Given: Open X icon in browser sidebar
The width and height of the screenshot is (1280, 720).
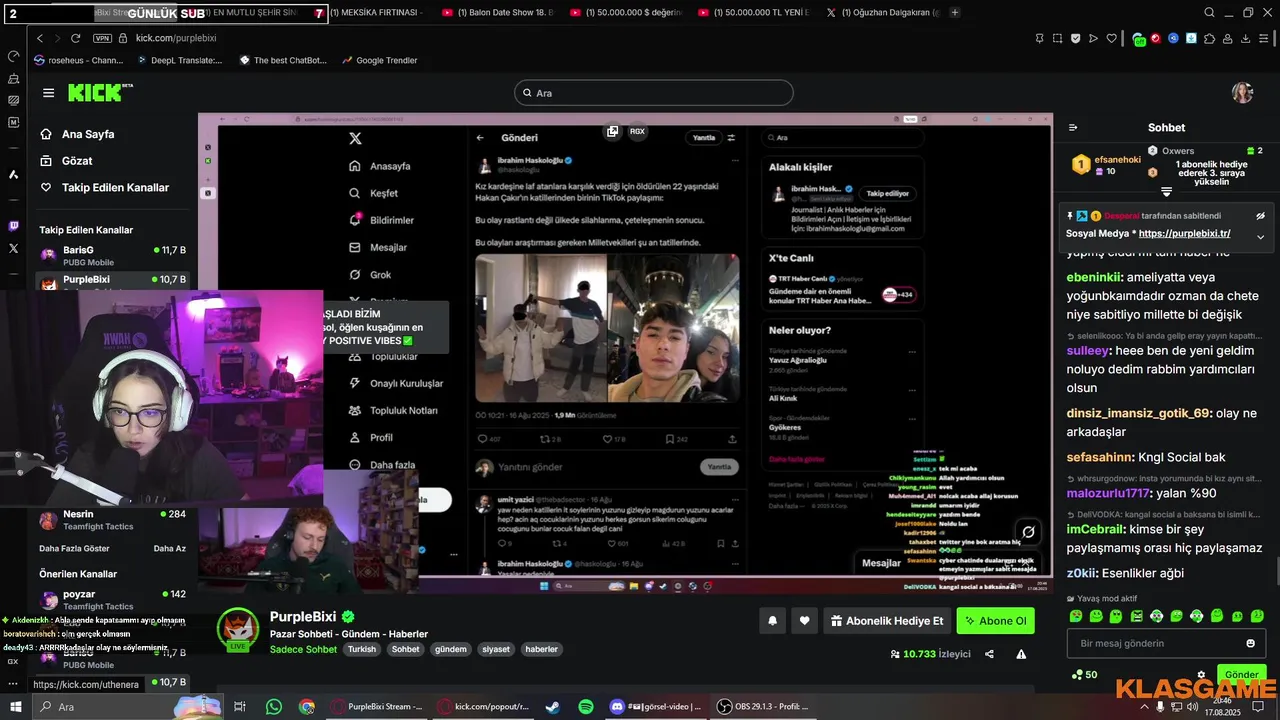Looking at the screenshot, I should tap(13, 248).
